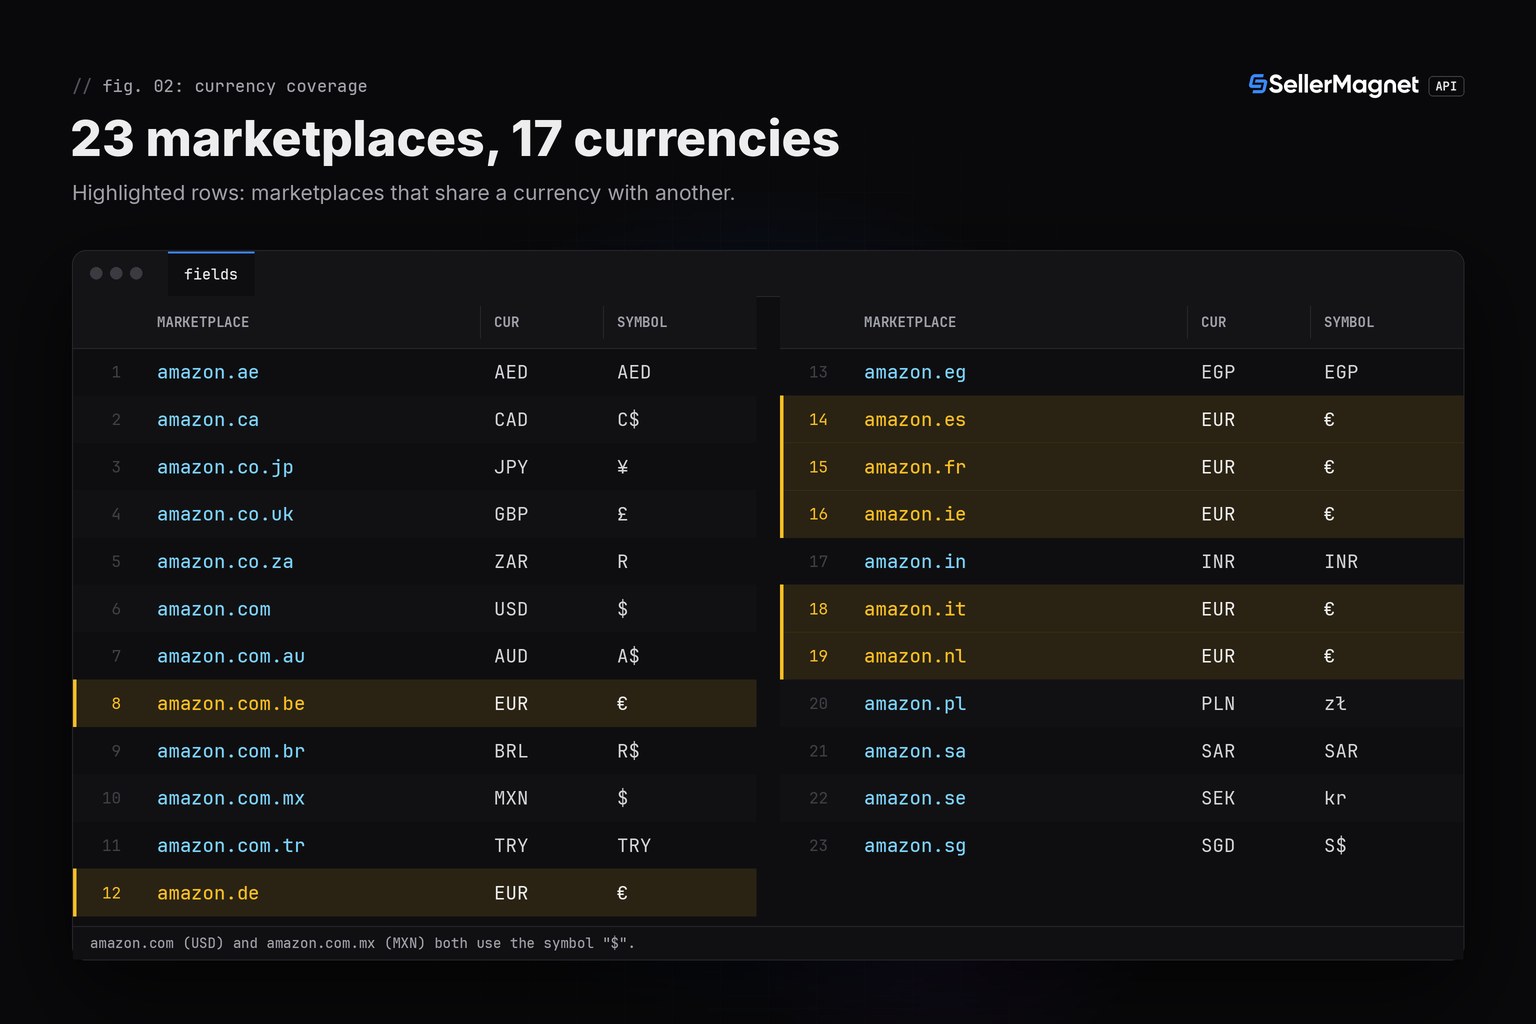1536x1024 pixels.
Task: Select the amazon.sg row name
Action: click(915, 846)
